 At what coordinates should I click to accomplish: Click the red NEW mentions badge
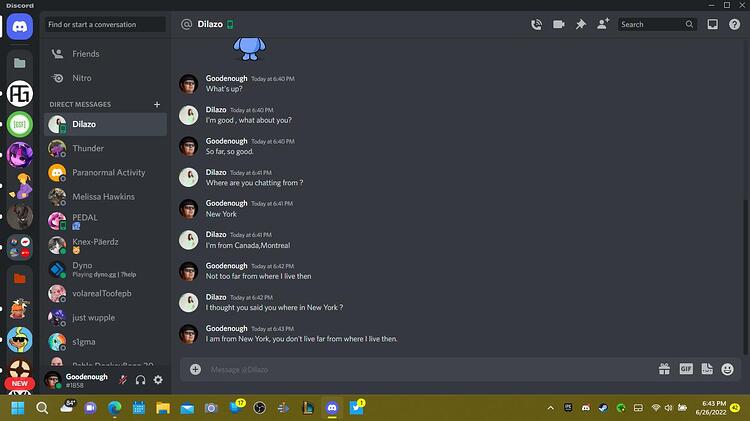pos(20,384)
